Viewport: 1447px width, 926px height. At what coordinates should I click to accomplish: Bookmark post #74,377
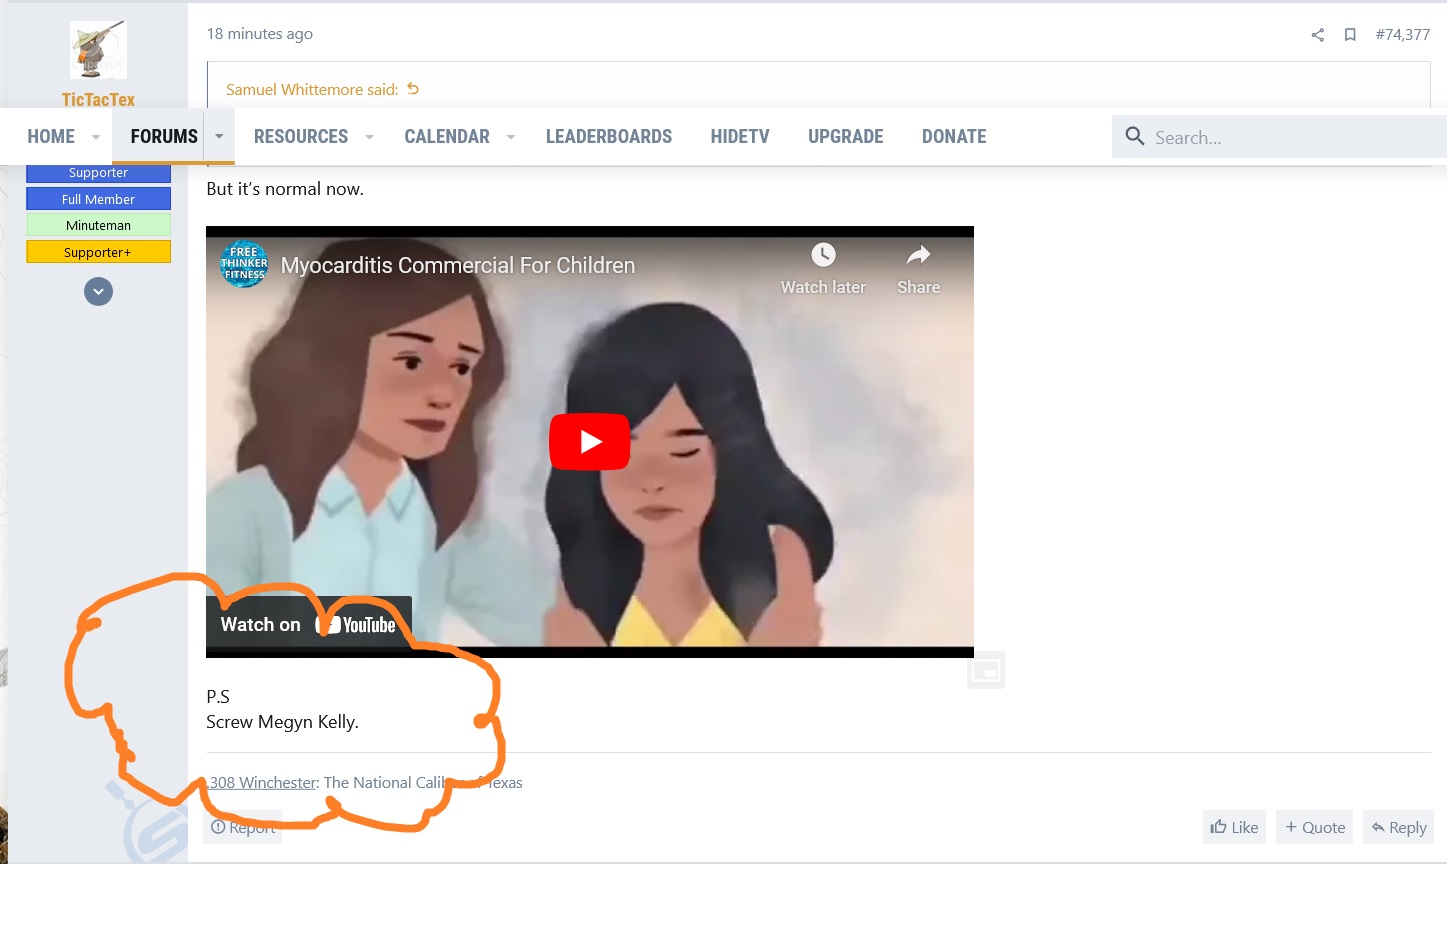[x=1350, y=35]
